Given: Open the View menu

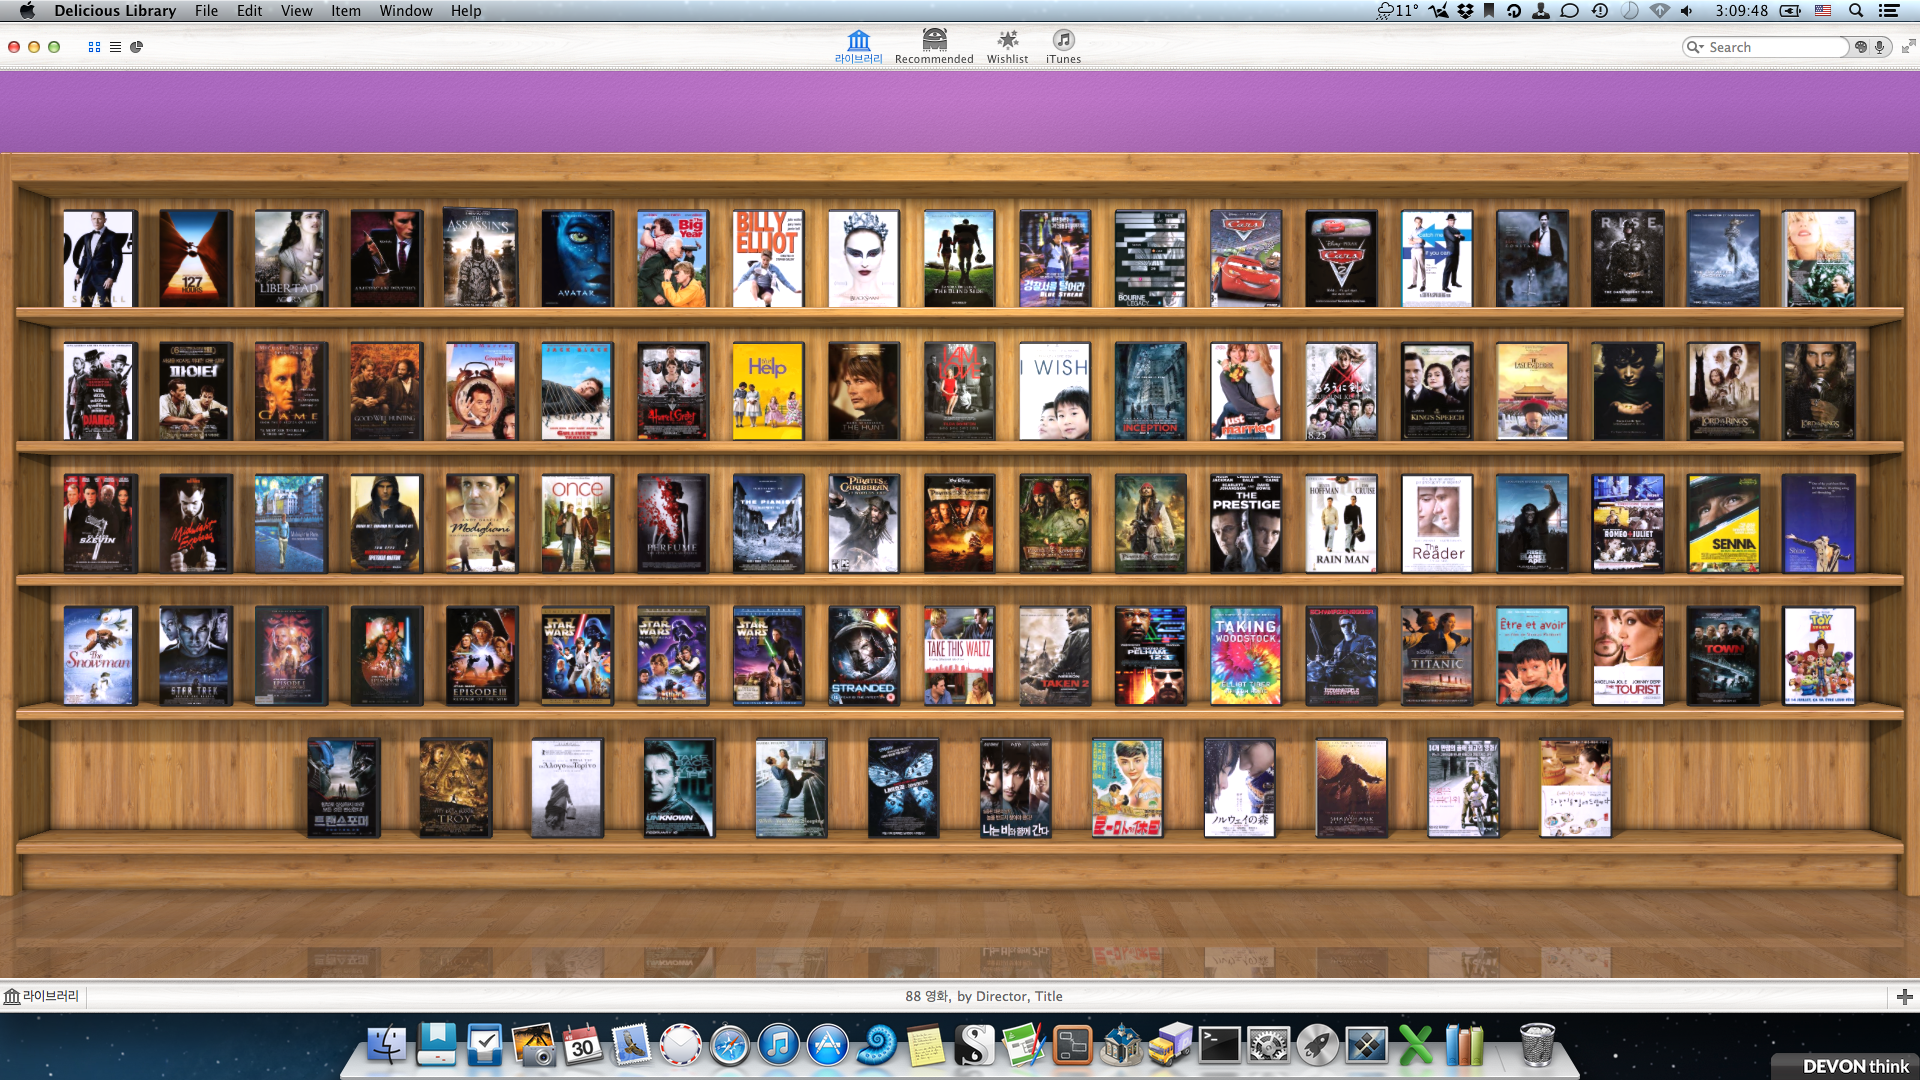Looking at the screenshot, I should coord(296,11).
